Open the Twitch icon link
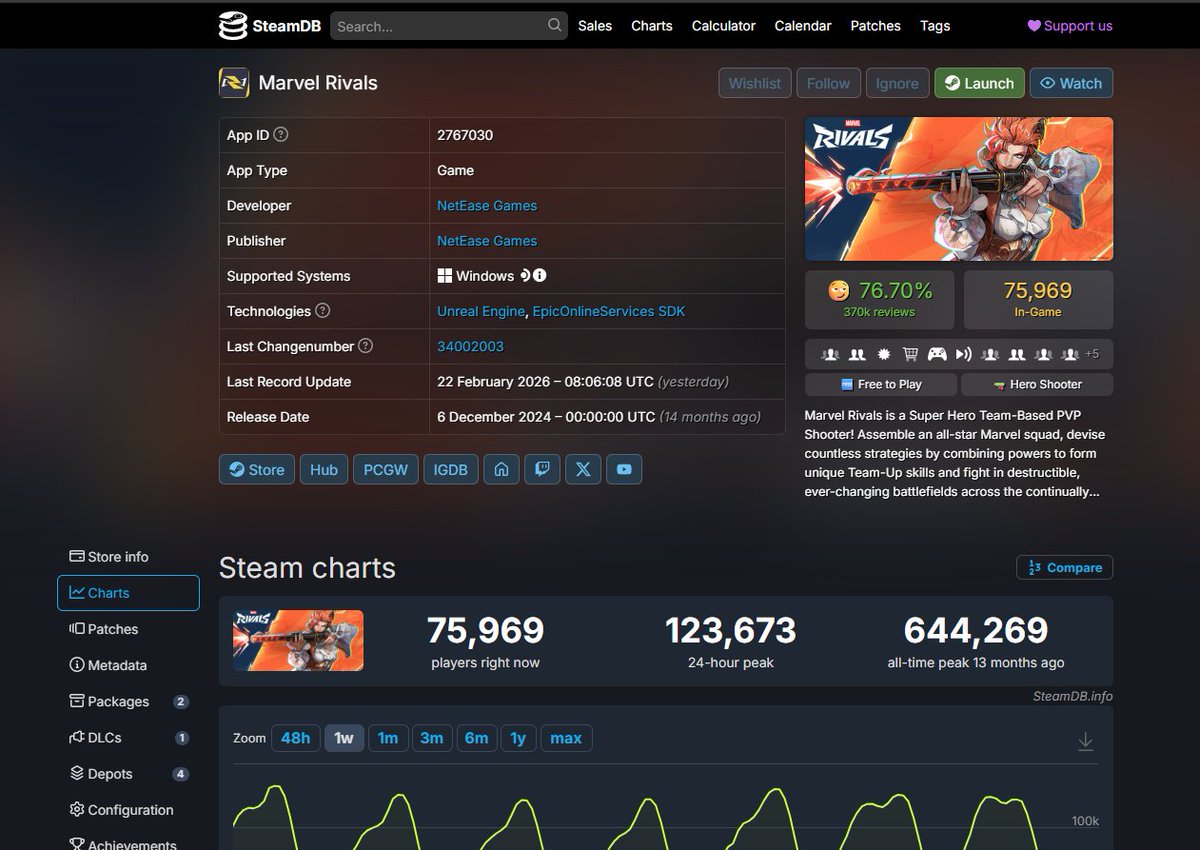This screenshot has height=850, width=1200. (542, 469)
